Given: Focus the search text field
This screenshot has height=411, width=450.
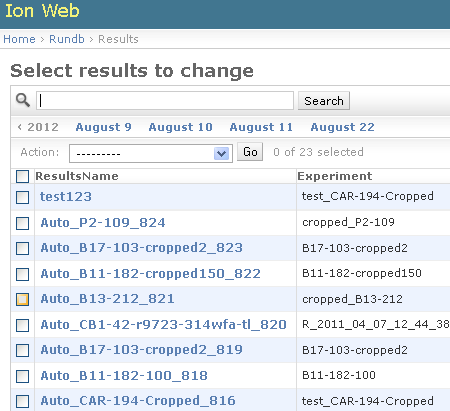Looking at the screenshot, I should 165,100.
